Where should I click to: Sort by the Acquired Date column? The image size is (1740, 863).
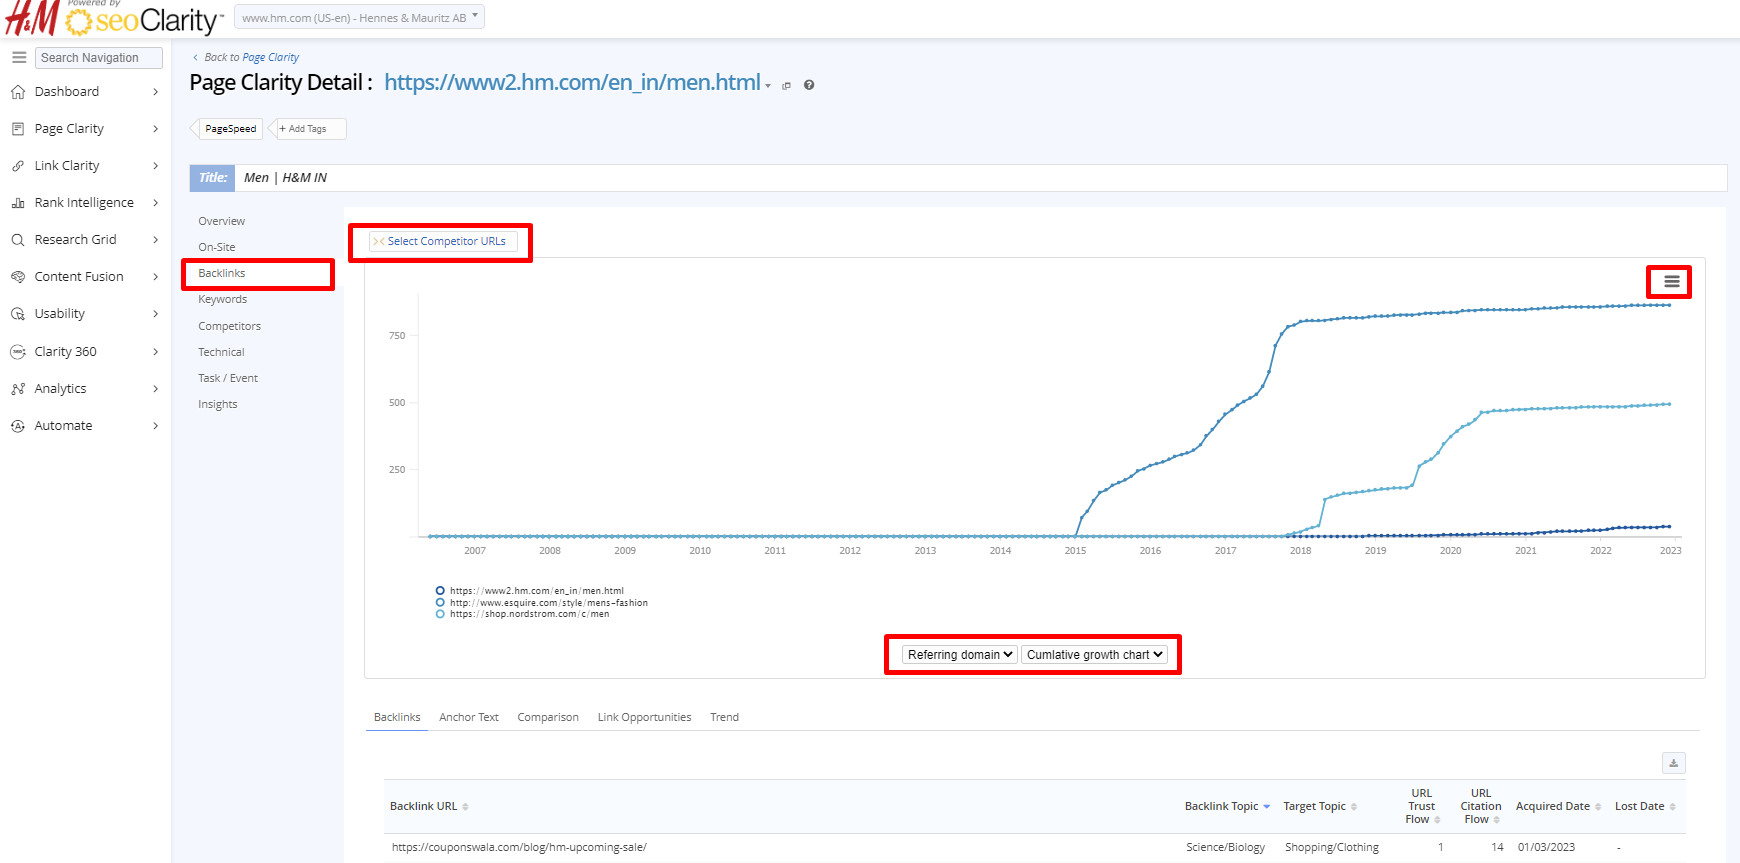(1552, 806)
